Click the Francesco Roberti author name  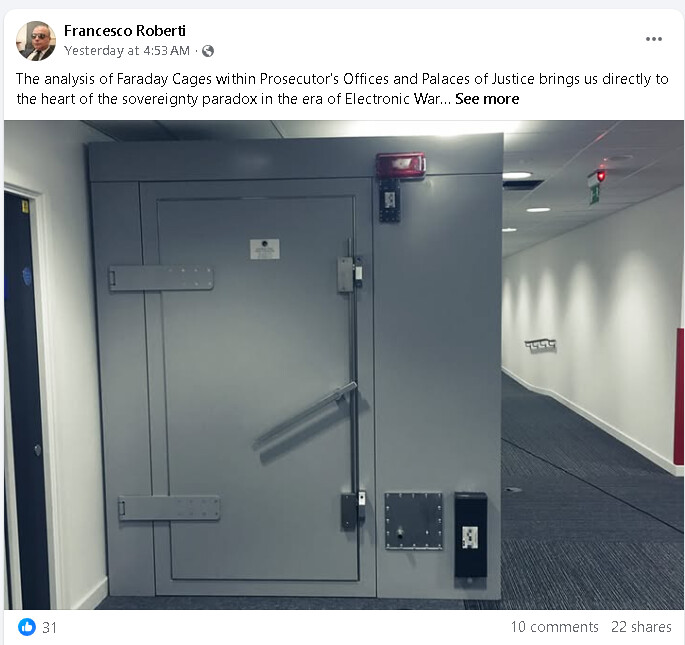point(125,31)
